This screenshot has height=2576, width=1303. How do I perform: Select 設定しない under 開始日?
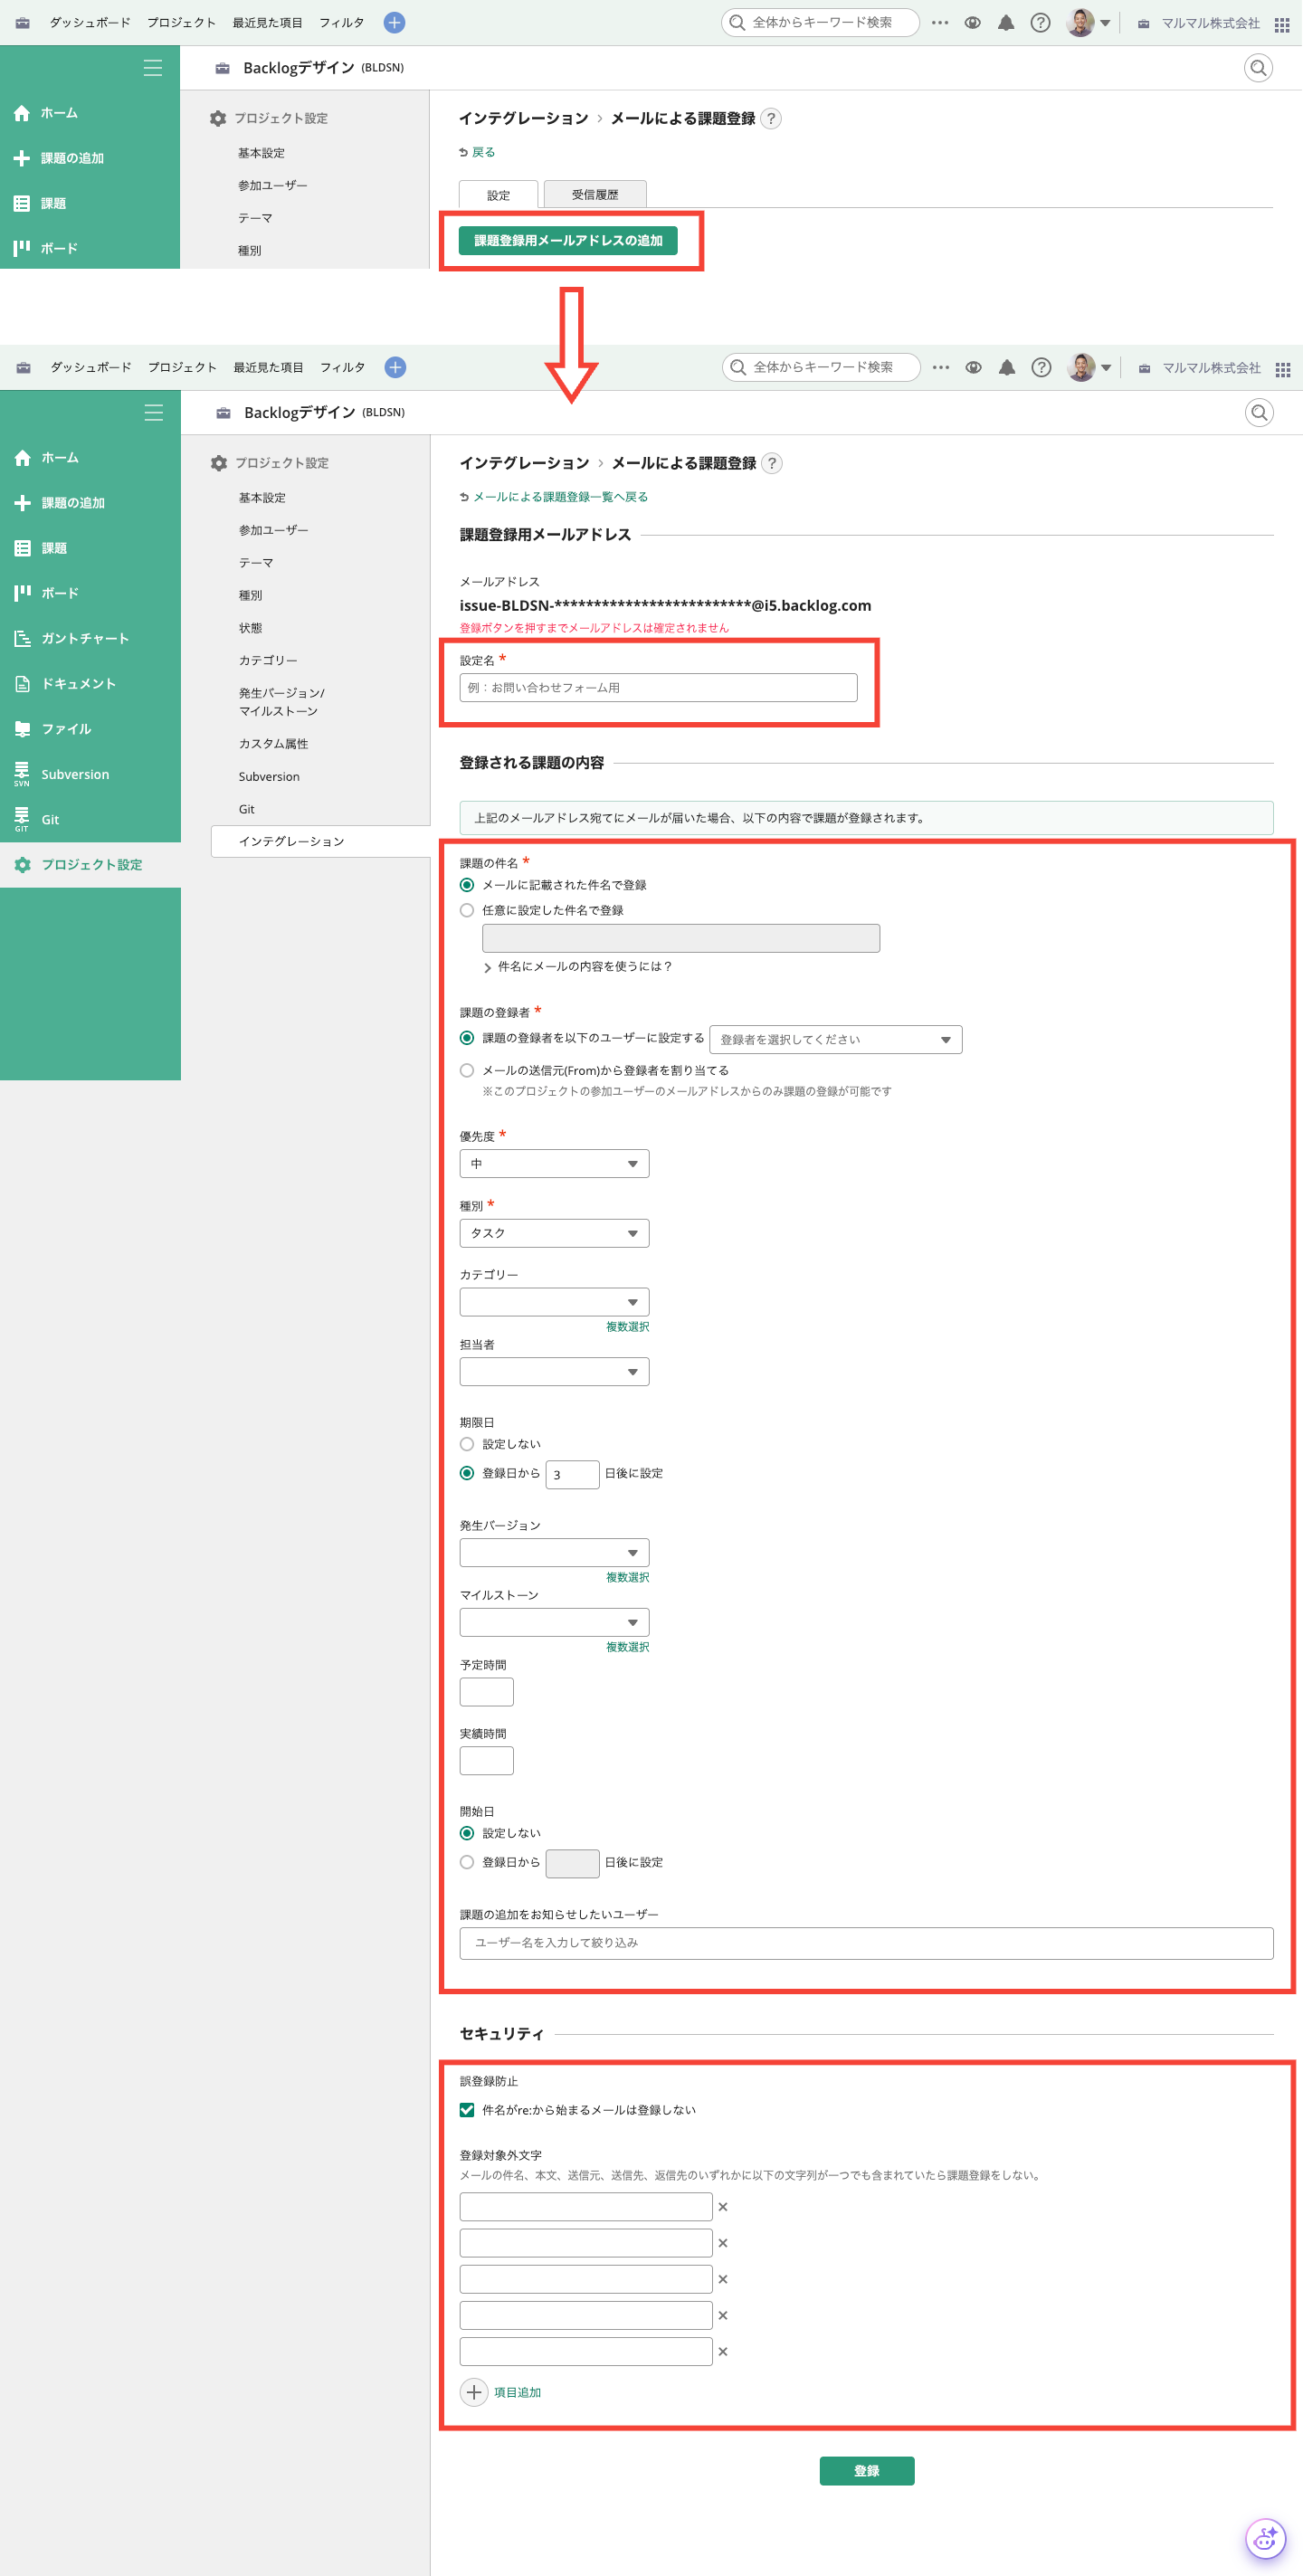point(467,1833)
